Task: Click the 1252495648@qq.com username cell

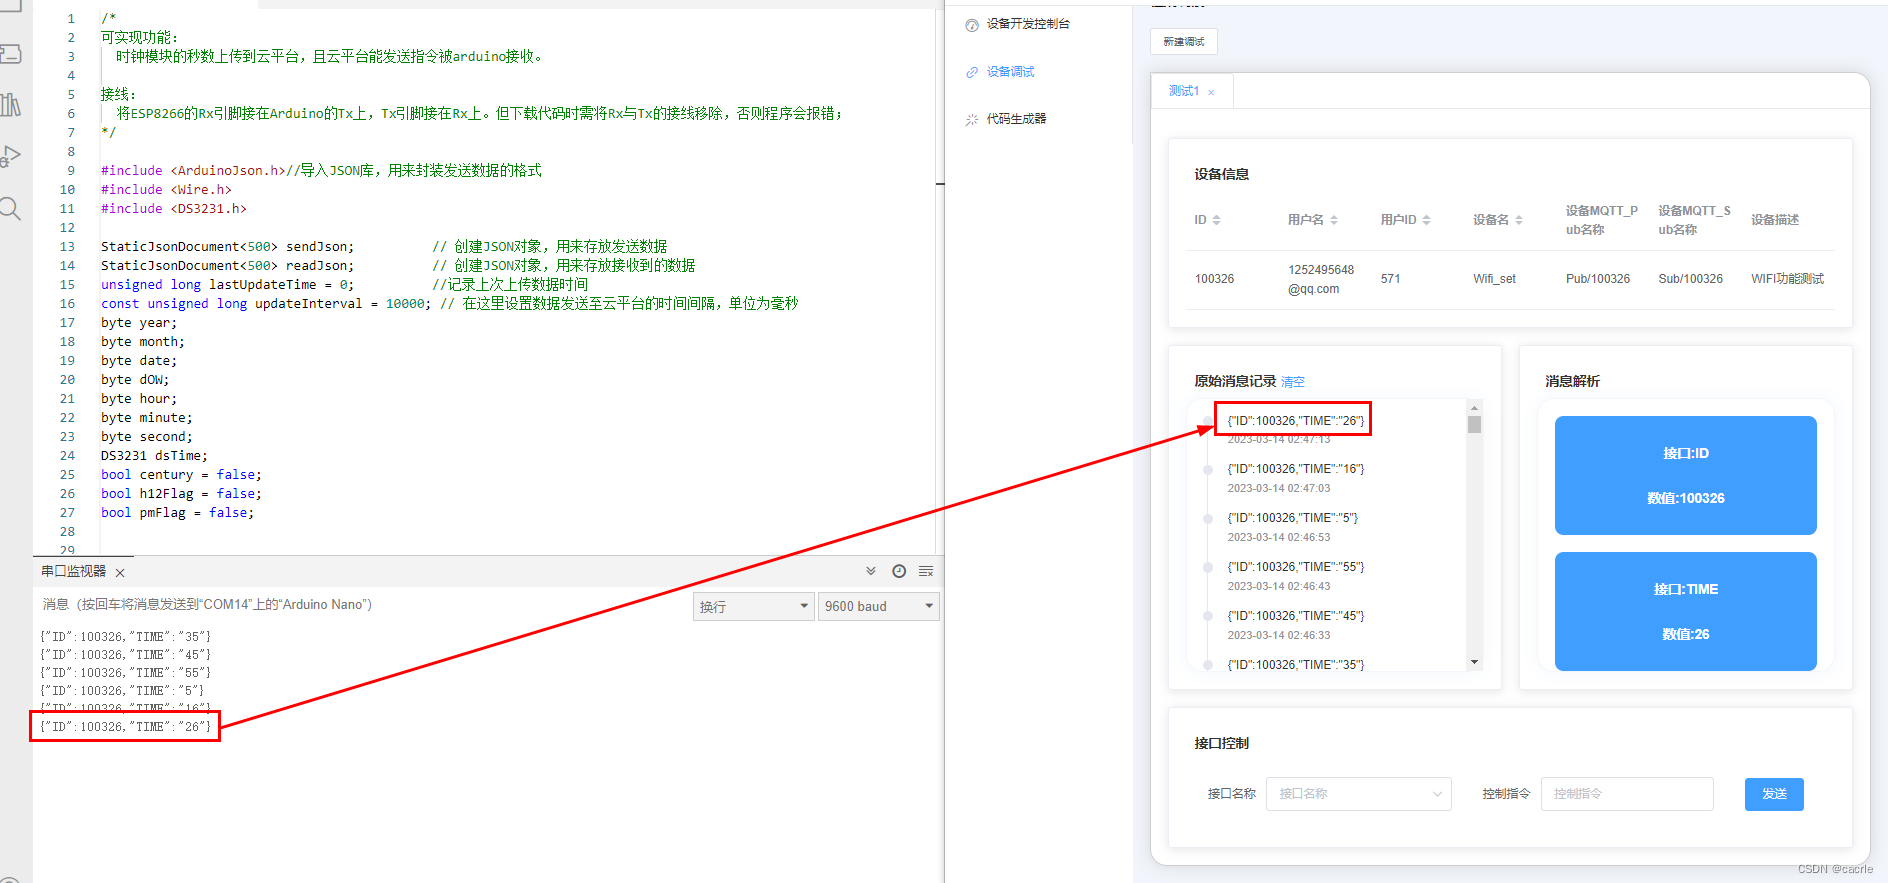Action: tap(1321, 279)
